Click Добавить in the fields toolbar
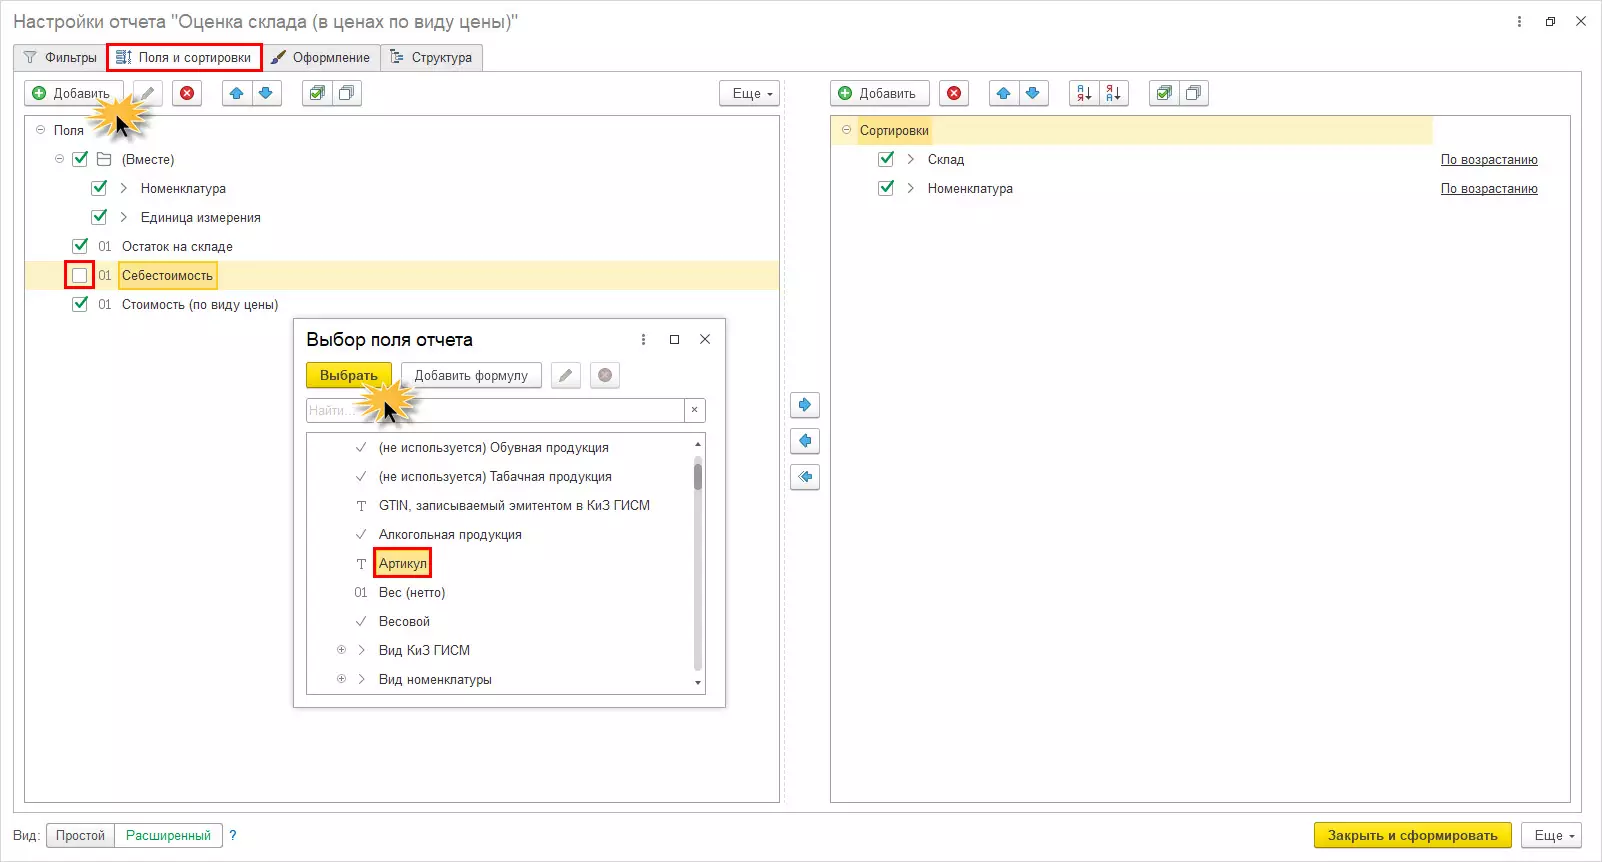This screenshot has width=1602, height=862. pos(73,93)
